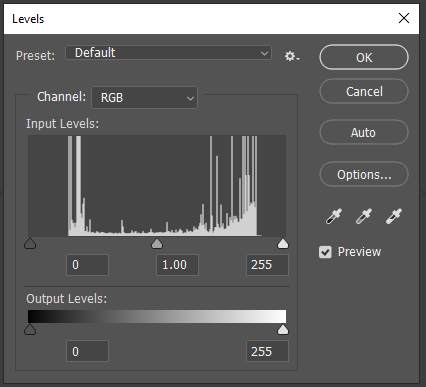426x387 pixels.
Task: Click the OK button
Action: click(364, 57)
